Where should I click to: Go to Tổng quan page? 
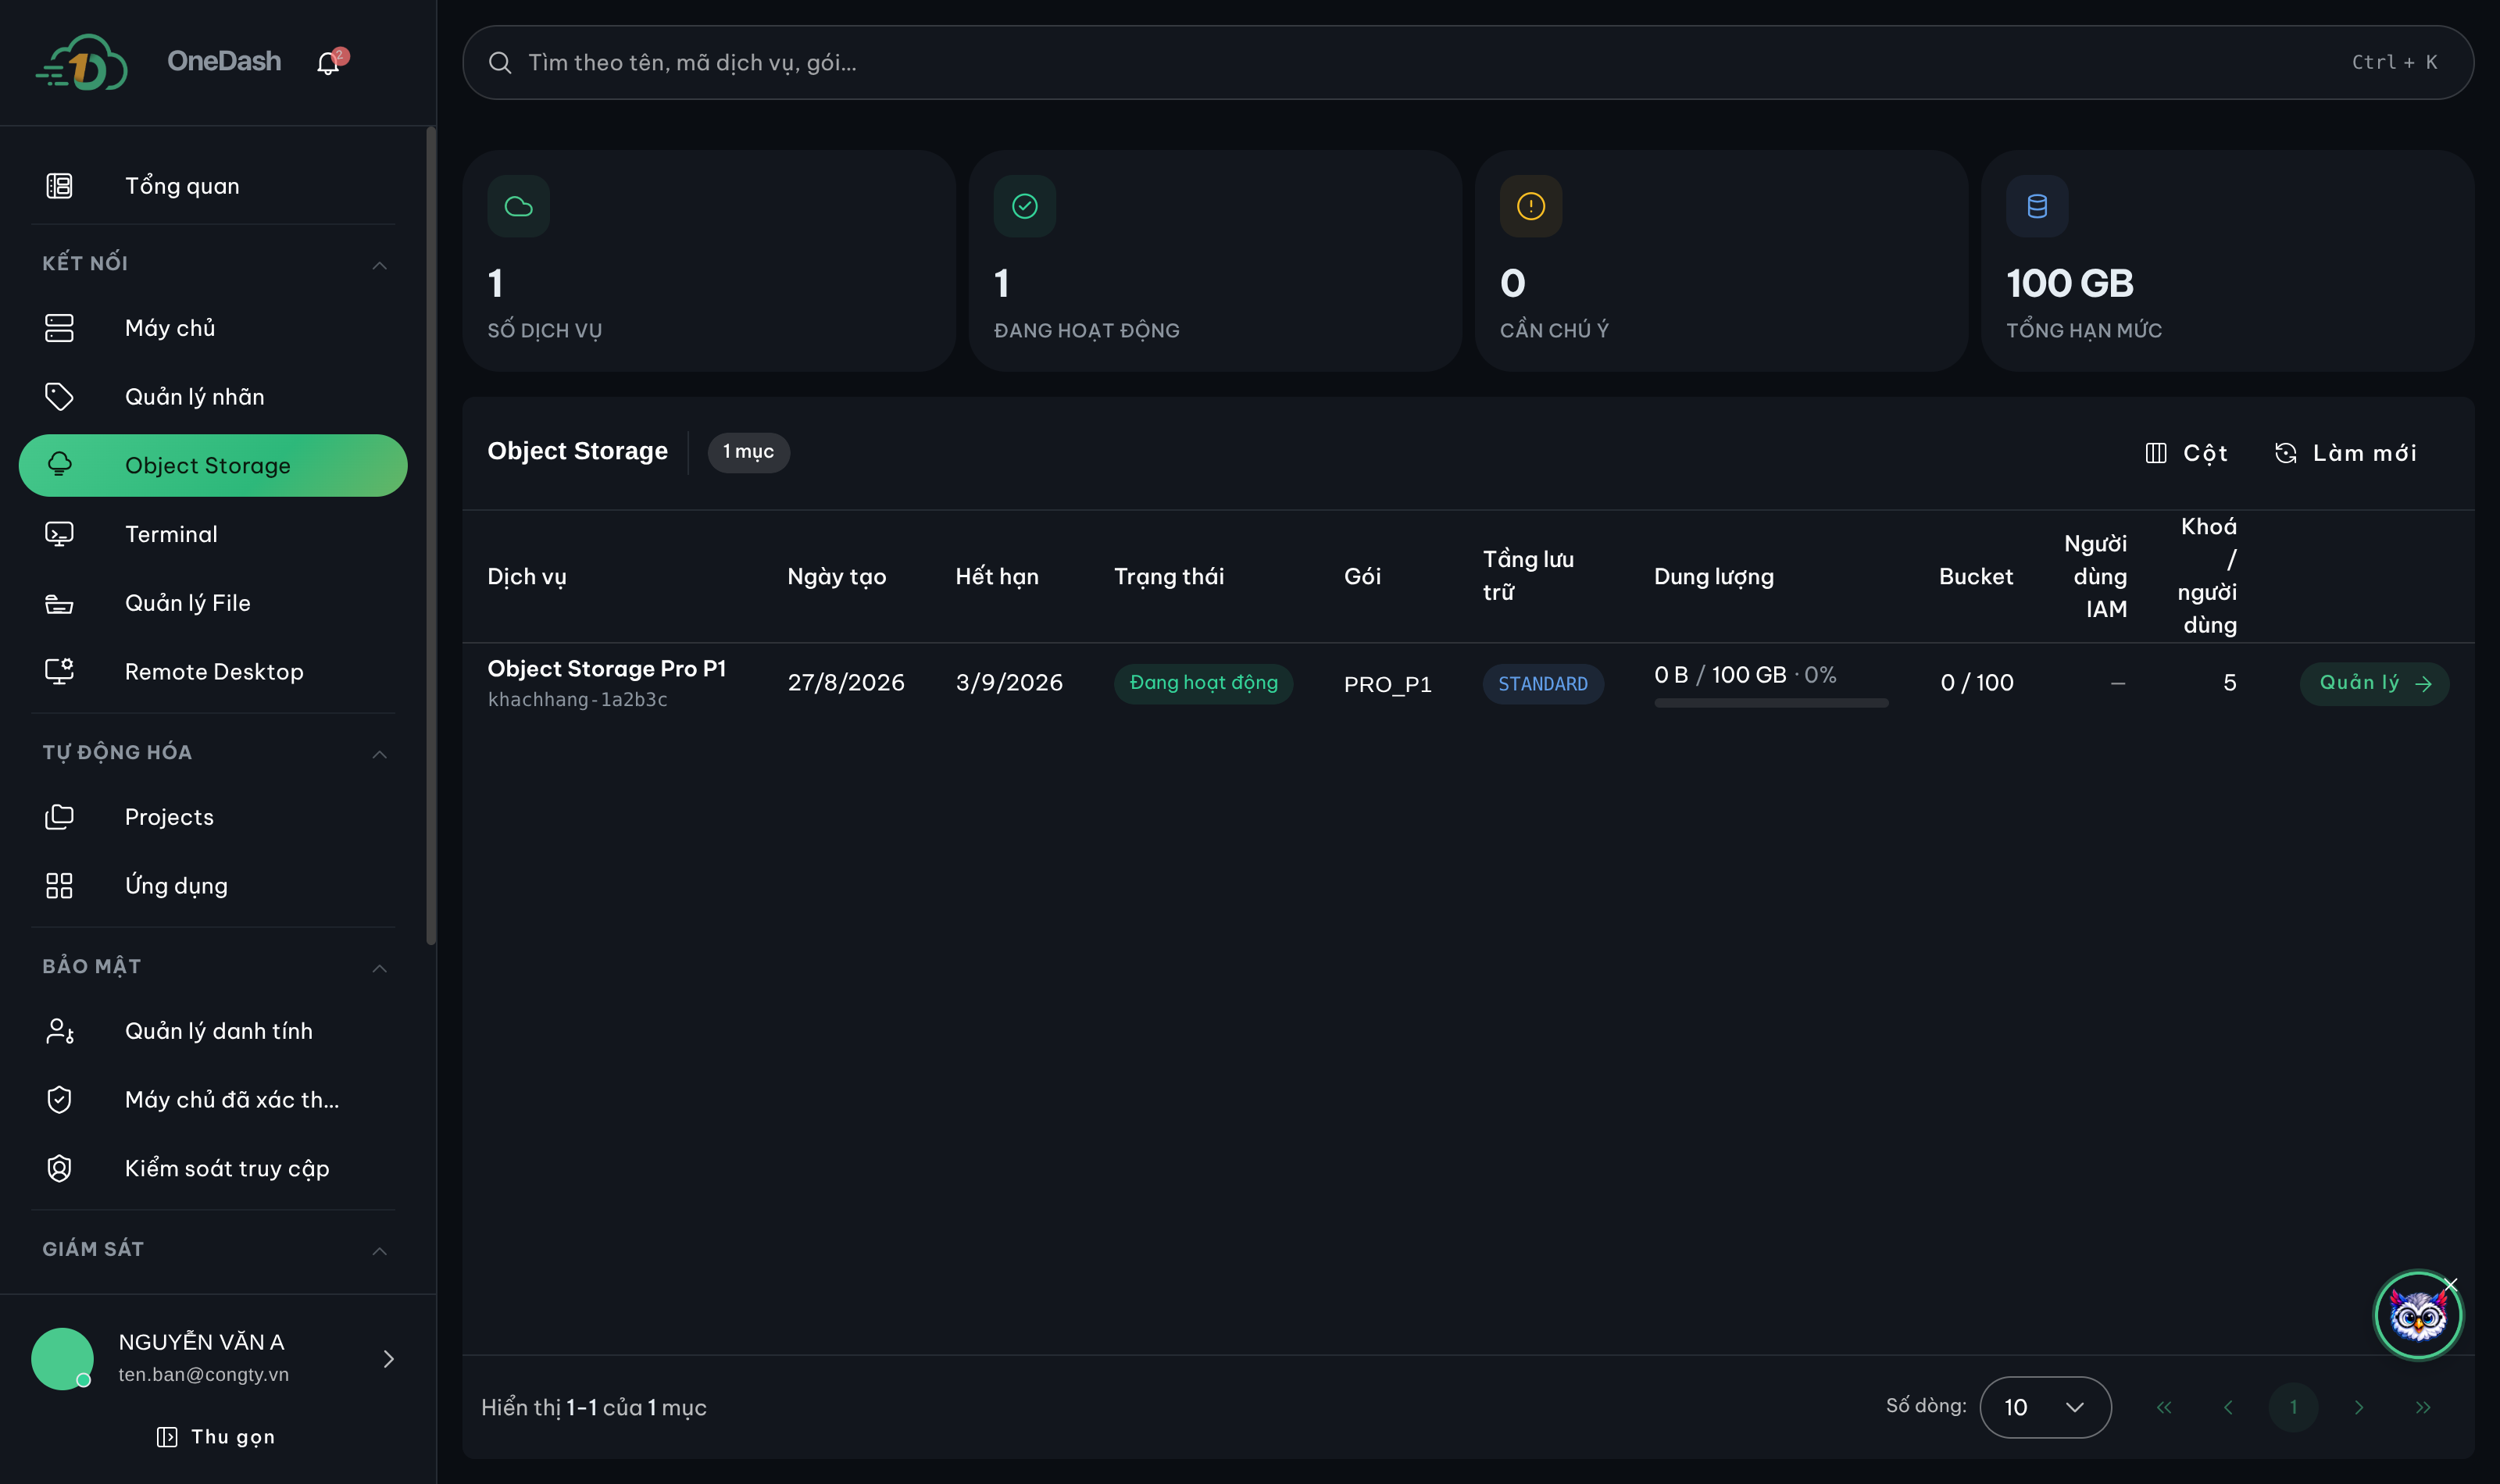[212, 186]
